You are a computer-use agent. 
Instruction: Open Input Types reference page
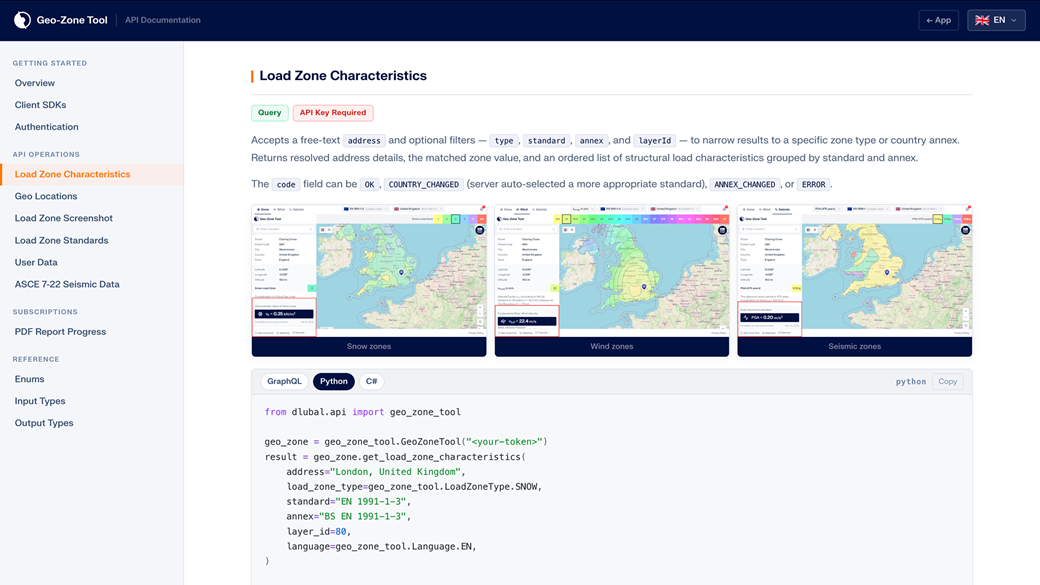tap(40, 401)
